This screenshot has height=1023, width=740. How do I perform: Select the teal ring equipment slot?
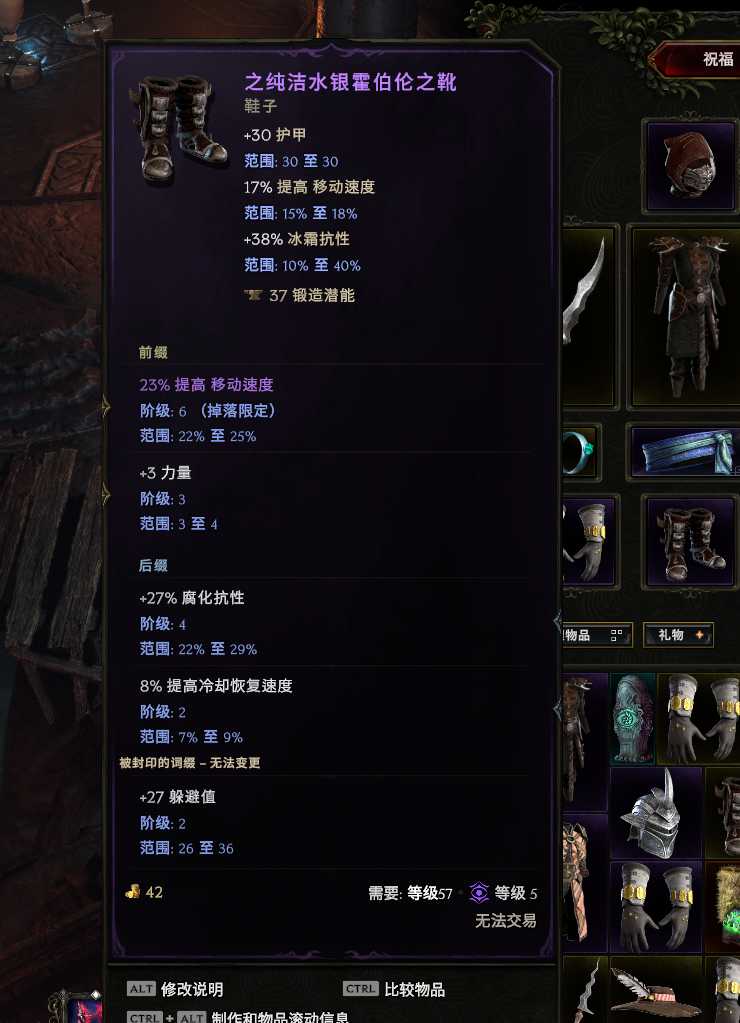581,451
